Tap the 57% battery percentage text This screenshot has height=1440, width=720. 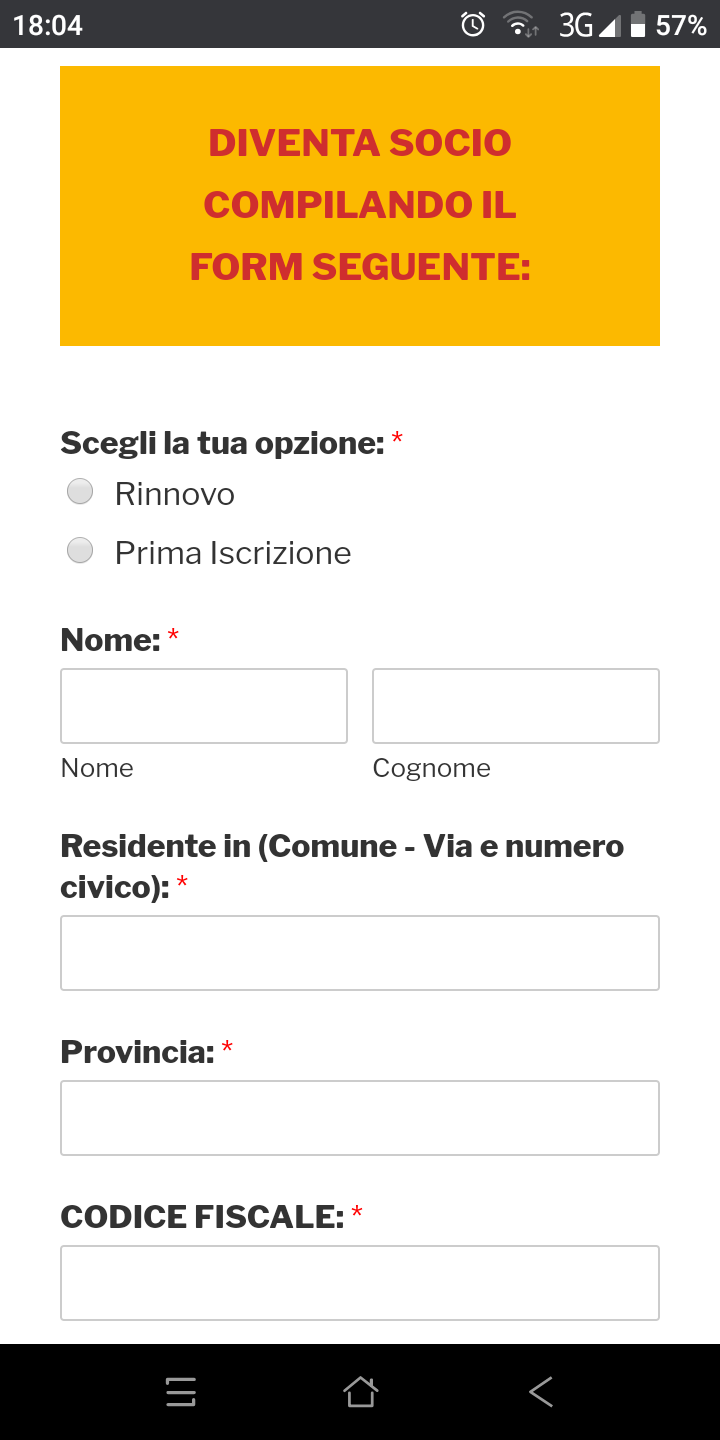[681, 25]
